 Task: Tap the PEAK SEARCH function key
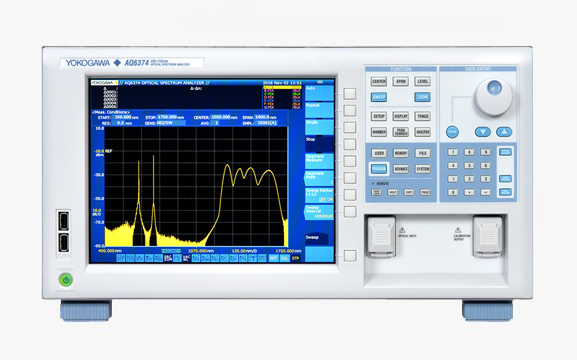(x=401, y=132)
